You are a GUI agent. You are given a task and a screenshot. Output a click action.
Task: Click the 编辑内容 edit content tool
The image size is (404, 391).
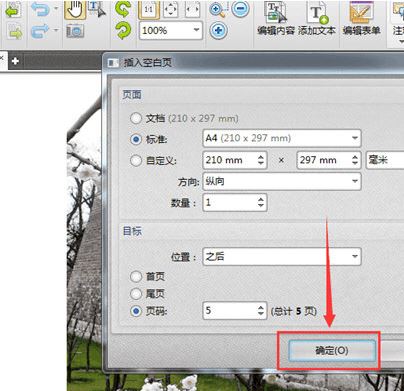click(276, 19)
